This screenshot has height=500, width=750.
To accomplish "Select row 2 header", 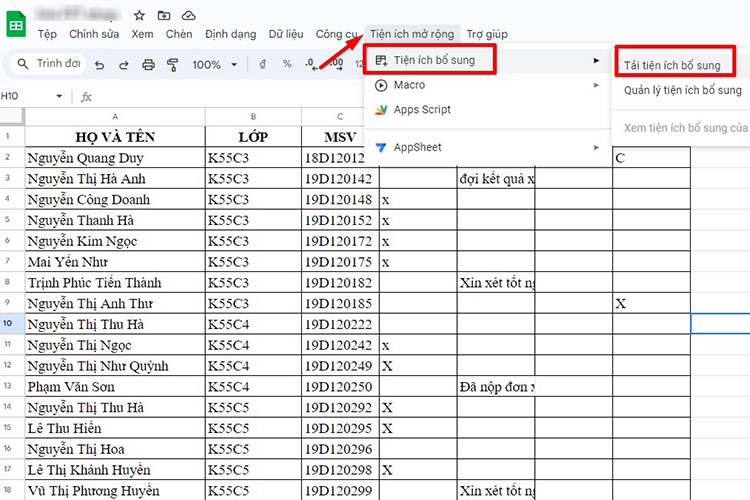I will [x=11, y=157].
